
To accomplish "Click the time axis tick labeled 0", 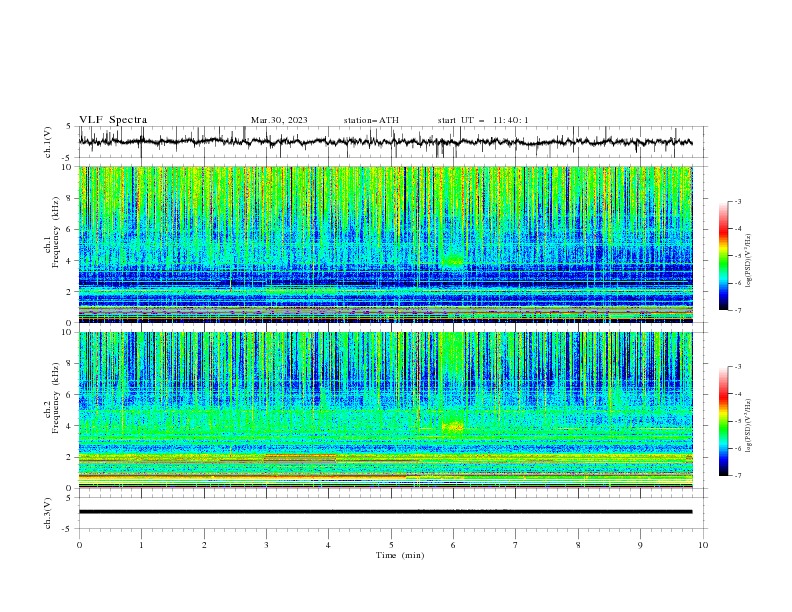I will 79,545.
